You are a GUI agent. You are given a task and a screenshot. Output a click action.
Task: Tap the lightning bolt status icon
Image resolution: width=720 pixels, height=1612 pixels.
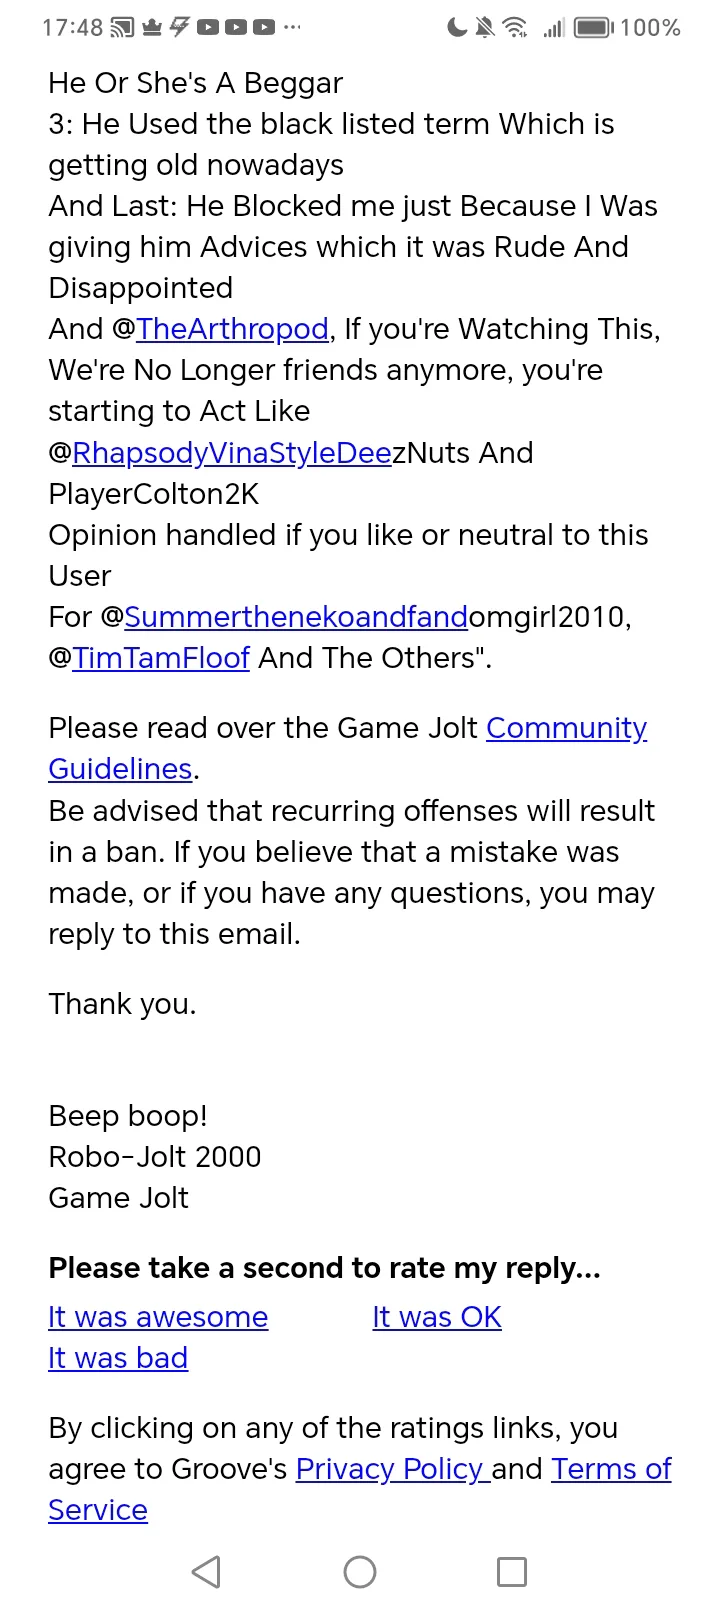[x=179, y=27]
